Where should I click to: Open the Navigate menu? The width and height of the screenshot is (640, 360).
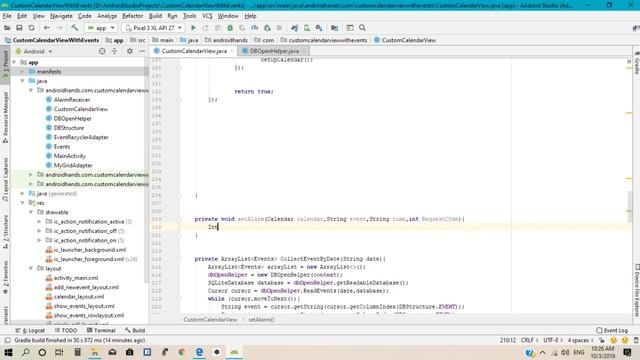tap(61, 16)
